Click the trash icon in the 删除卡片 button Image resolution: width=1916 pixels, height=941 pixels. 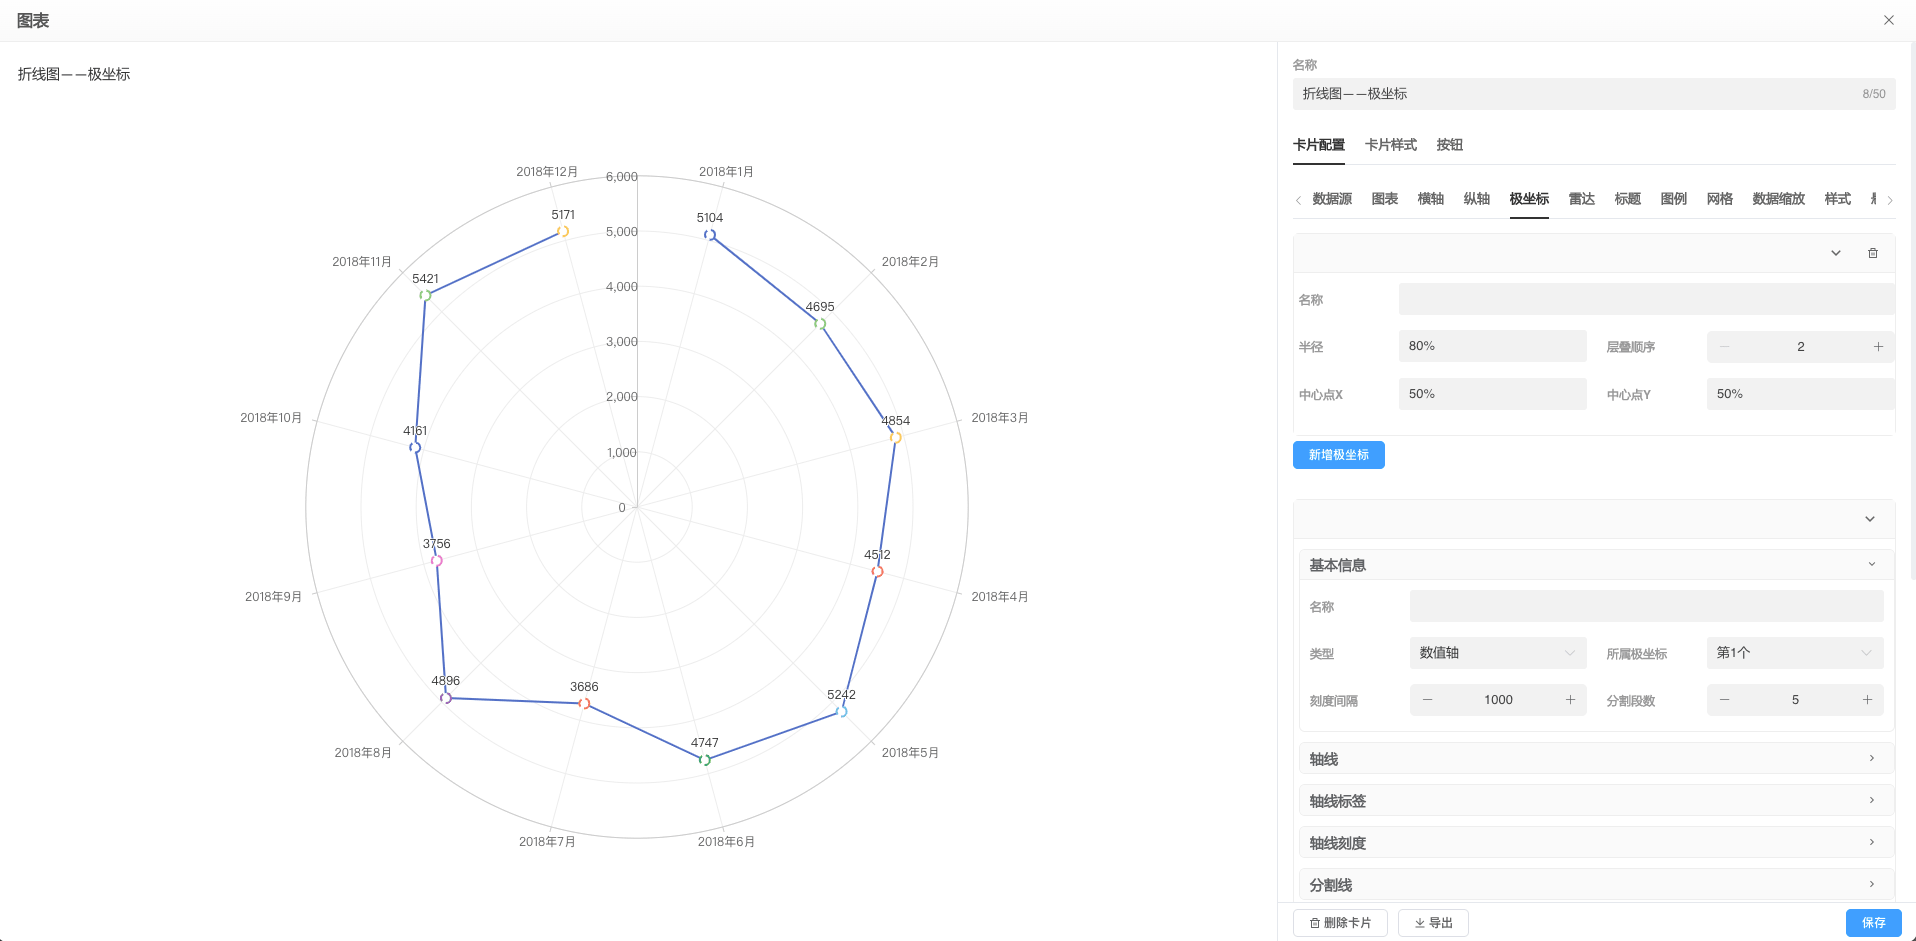coord(1314,922)
